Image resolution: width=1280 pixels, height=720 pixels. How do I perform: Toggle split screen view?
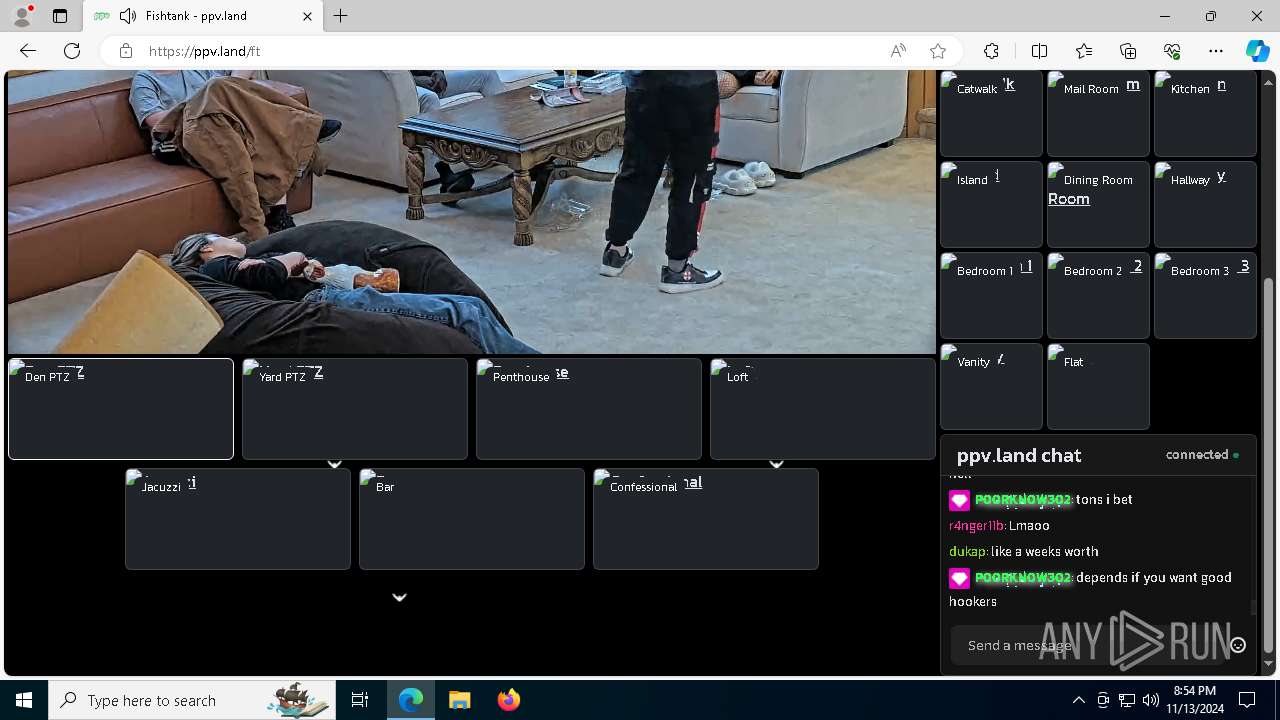click(1039, 51)
